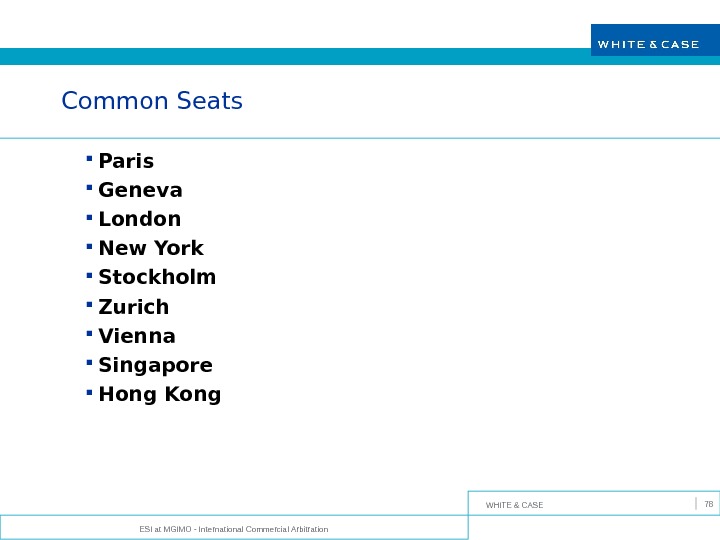Screen dimensions: 720x540
Task: Click the Vienna list item
Action: [x=137, y=336]
